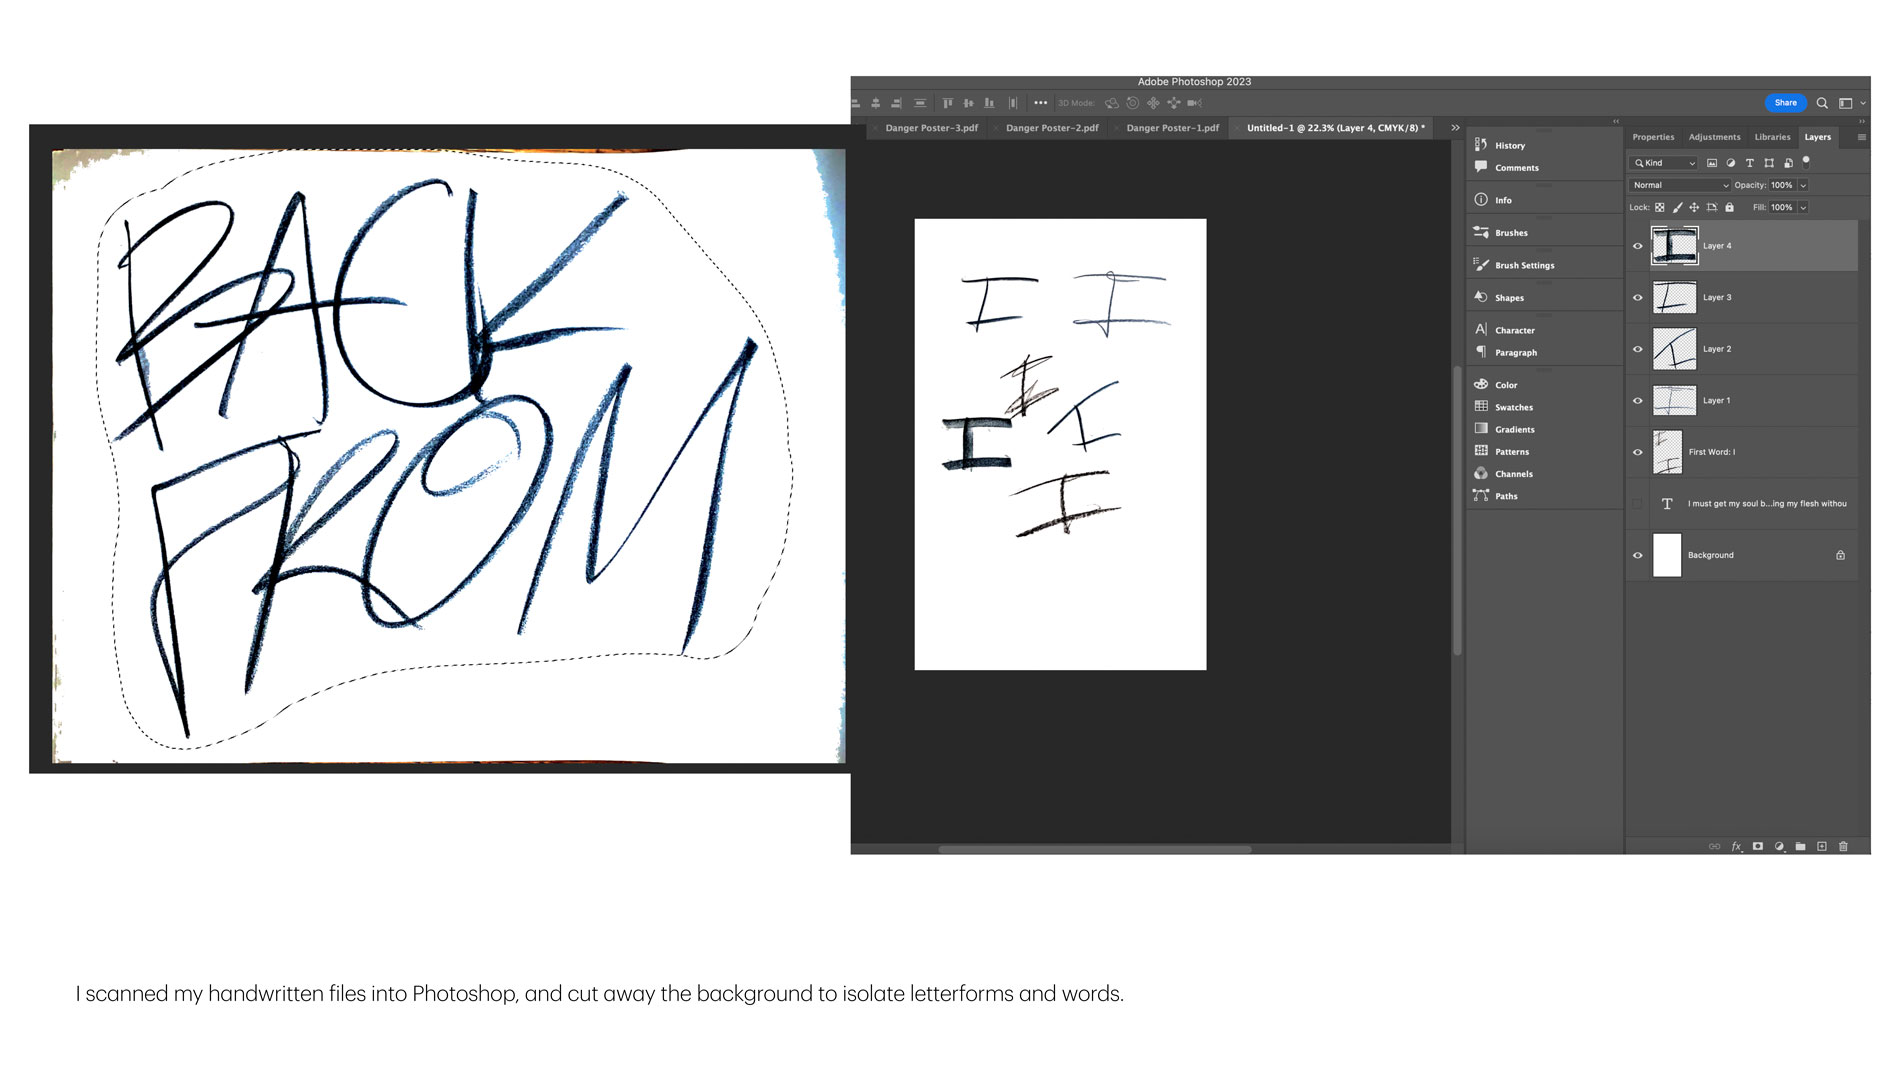Viewport: 1900px width, 1069px height.
Task: Enable lock transparent pixels
Action: point(1659,207)
